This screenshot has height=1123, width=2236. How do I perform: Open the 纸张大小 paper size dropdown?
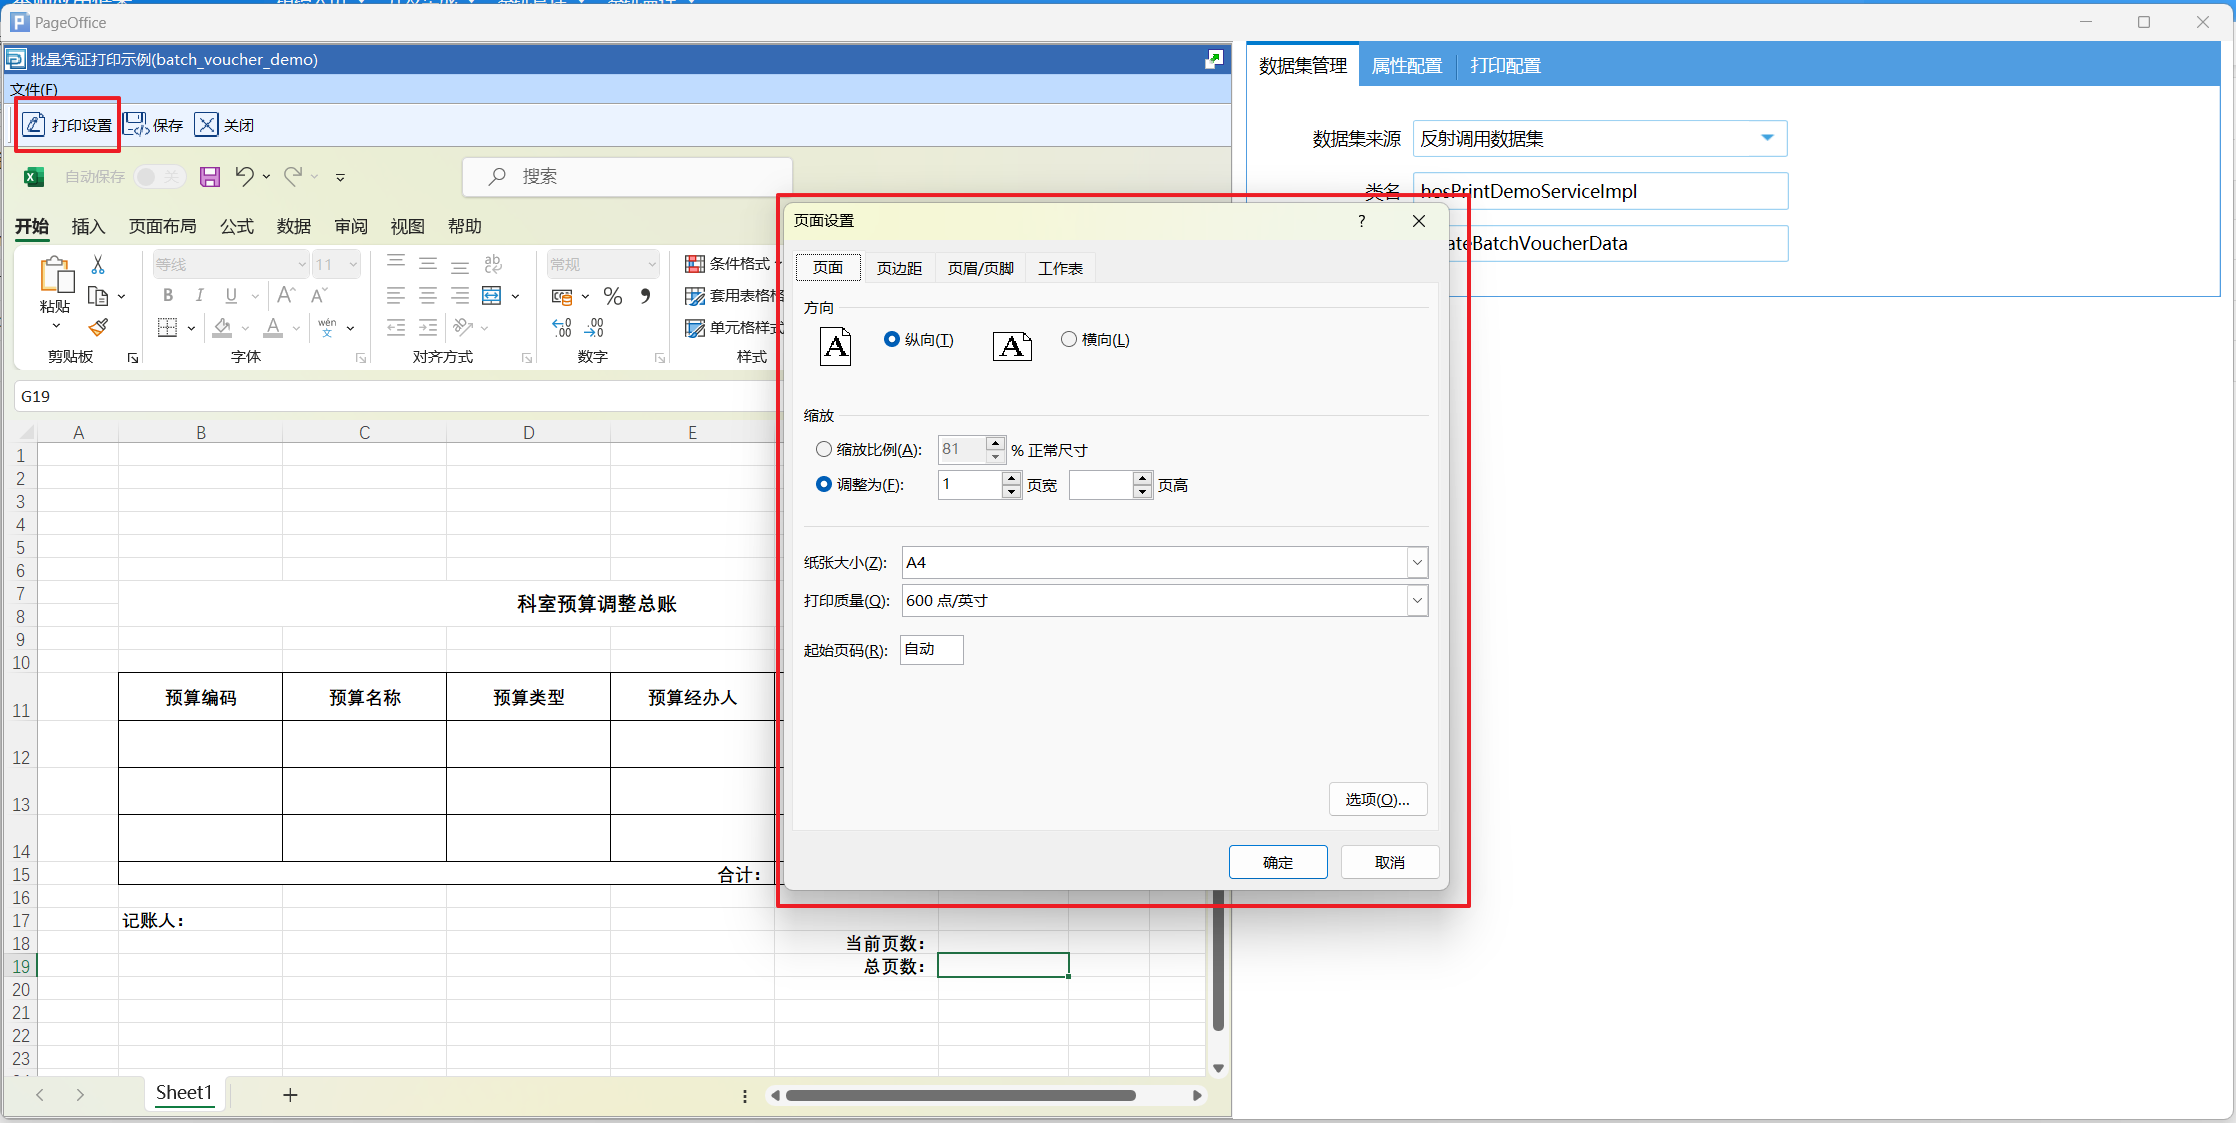1417,563
